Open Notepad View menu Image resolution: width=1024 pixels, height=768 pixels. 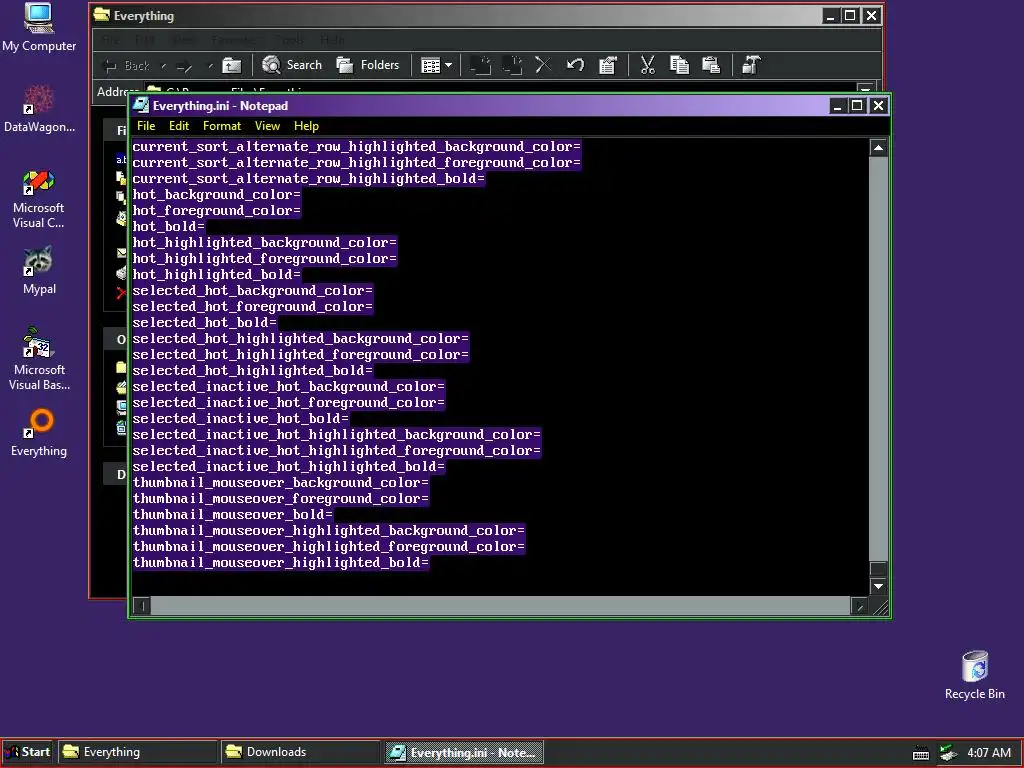(267, 126)
